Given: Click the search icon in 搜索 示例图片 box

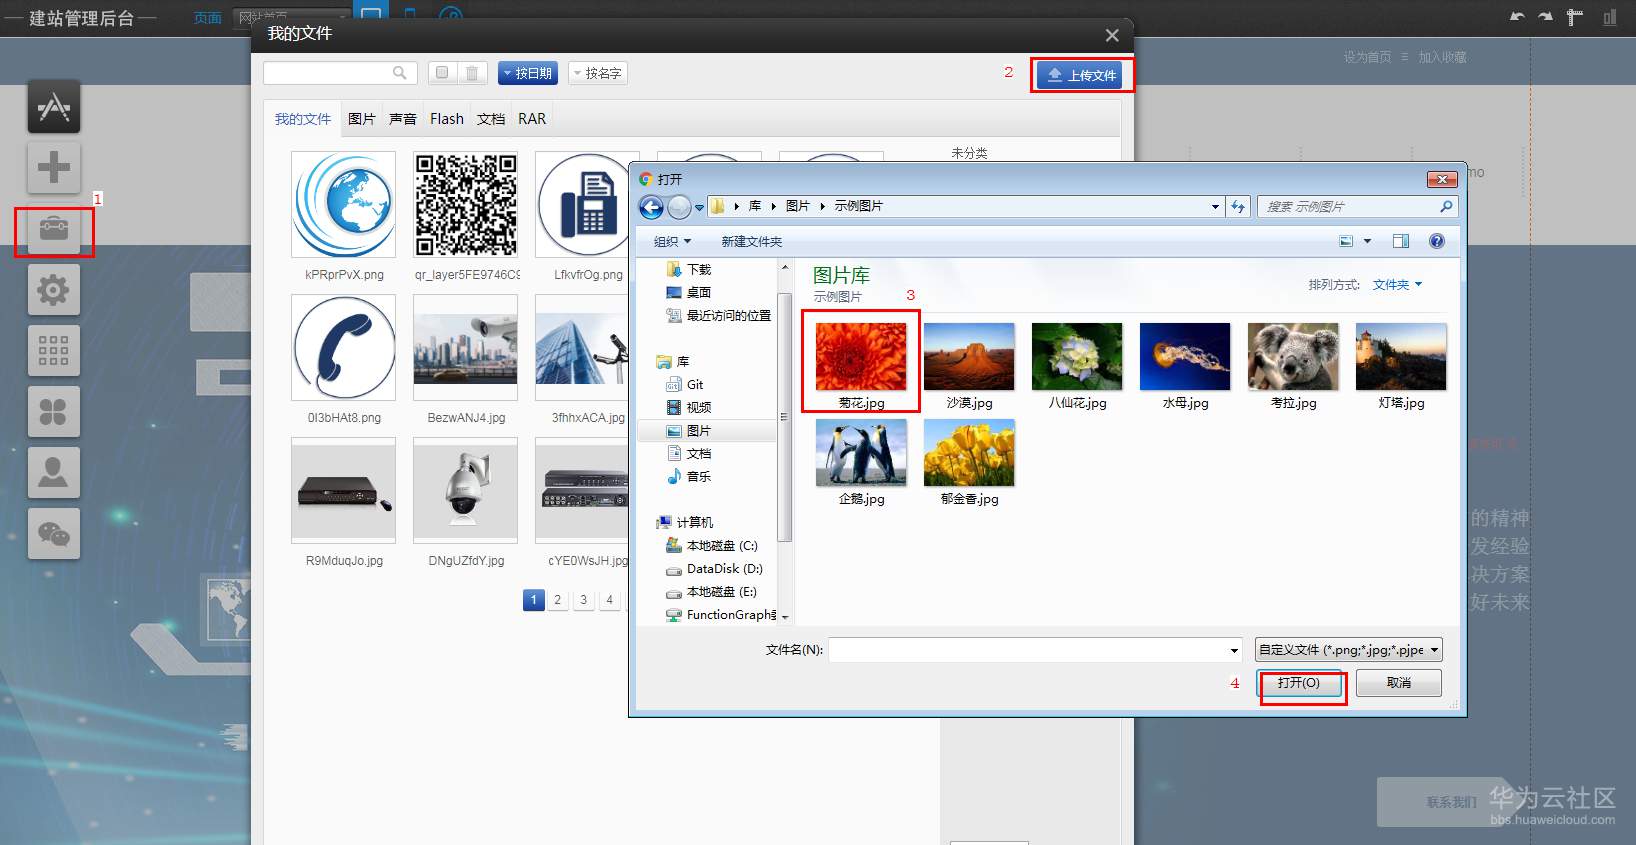Looking at the screenshot, I should tap(1446, 206).
